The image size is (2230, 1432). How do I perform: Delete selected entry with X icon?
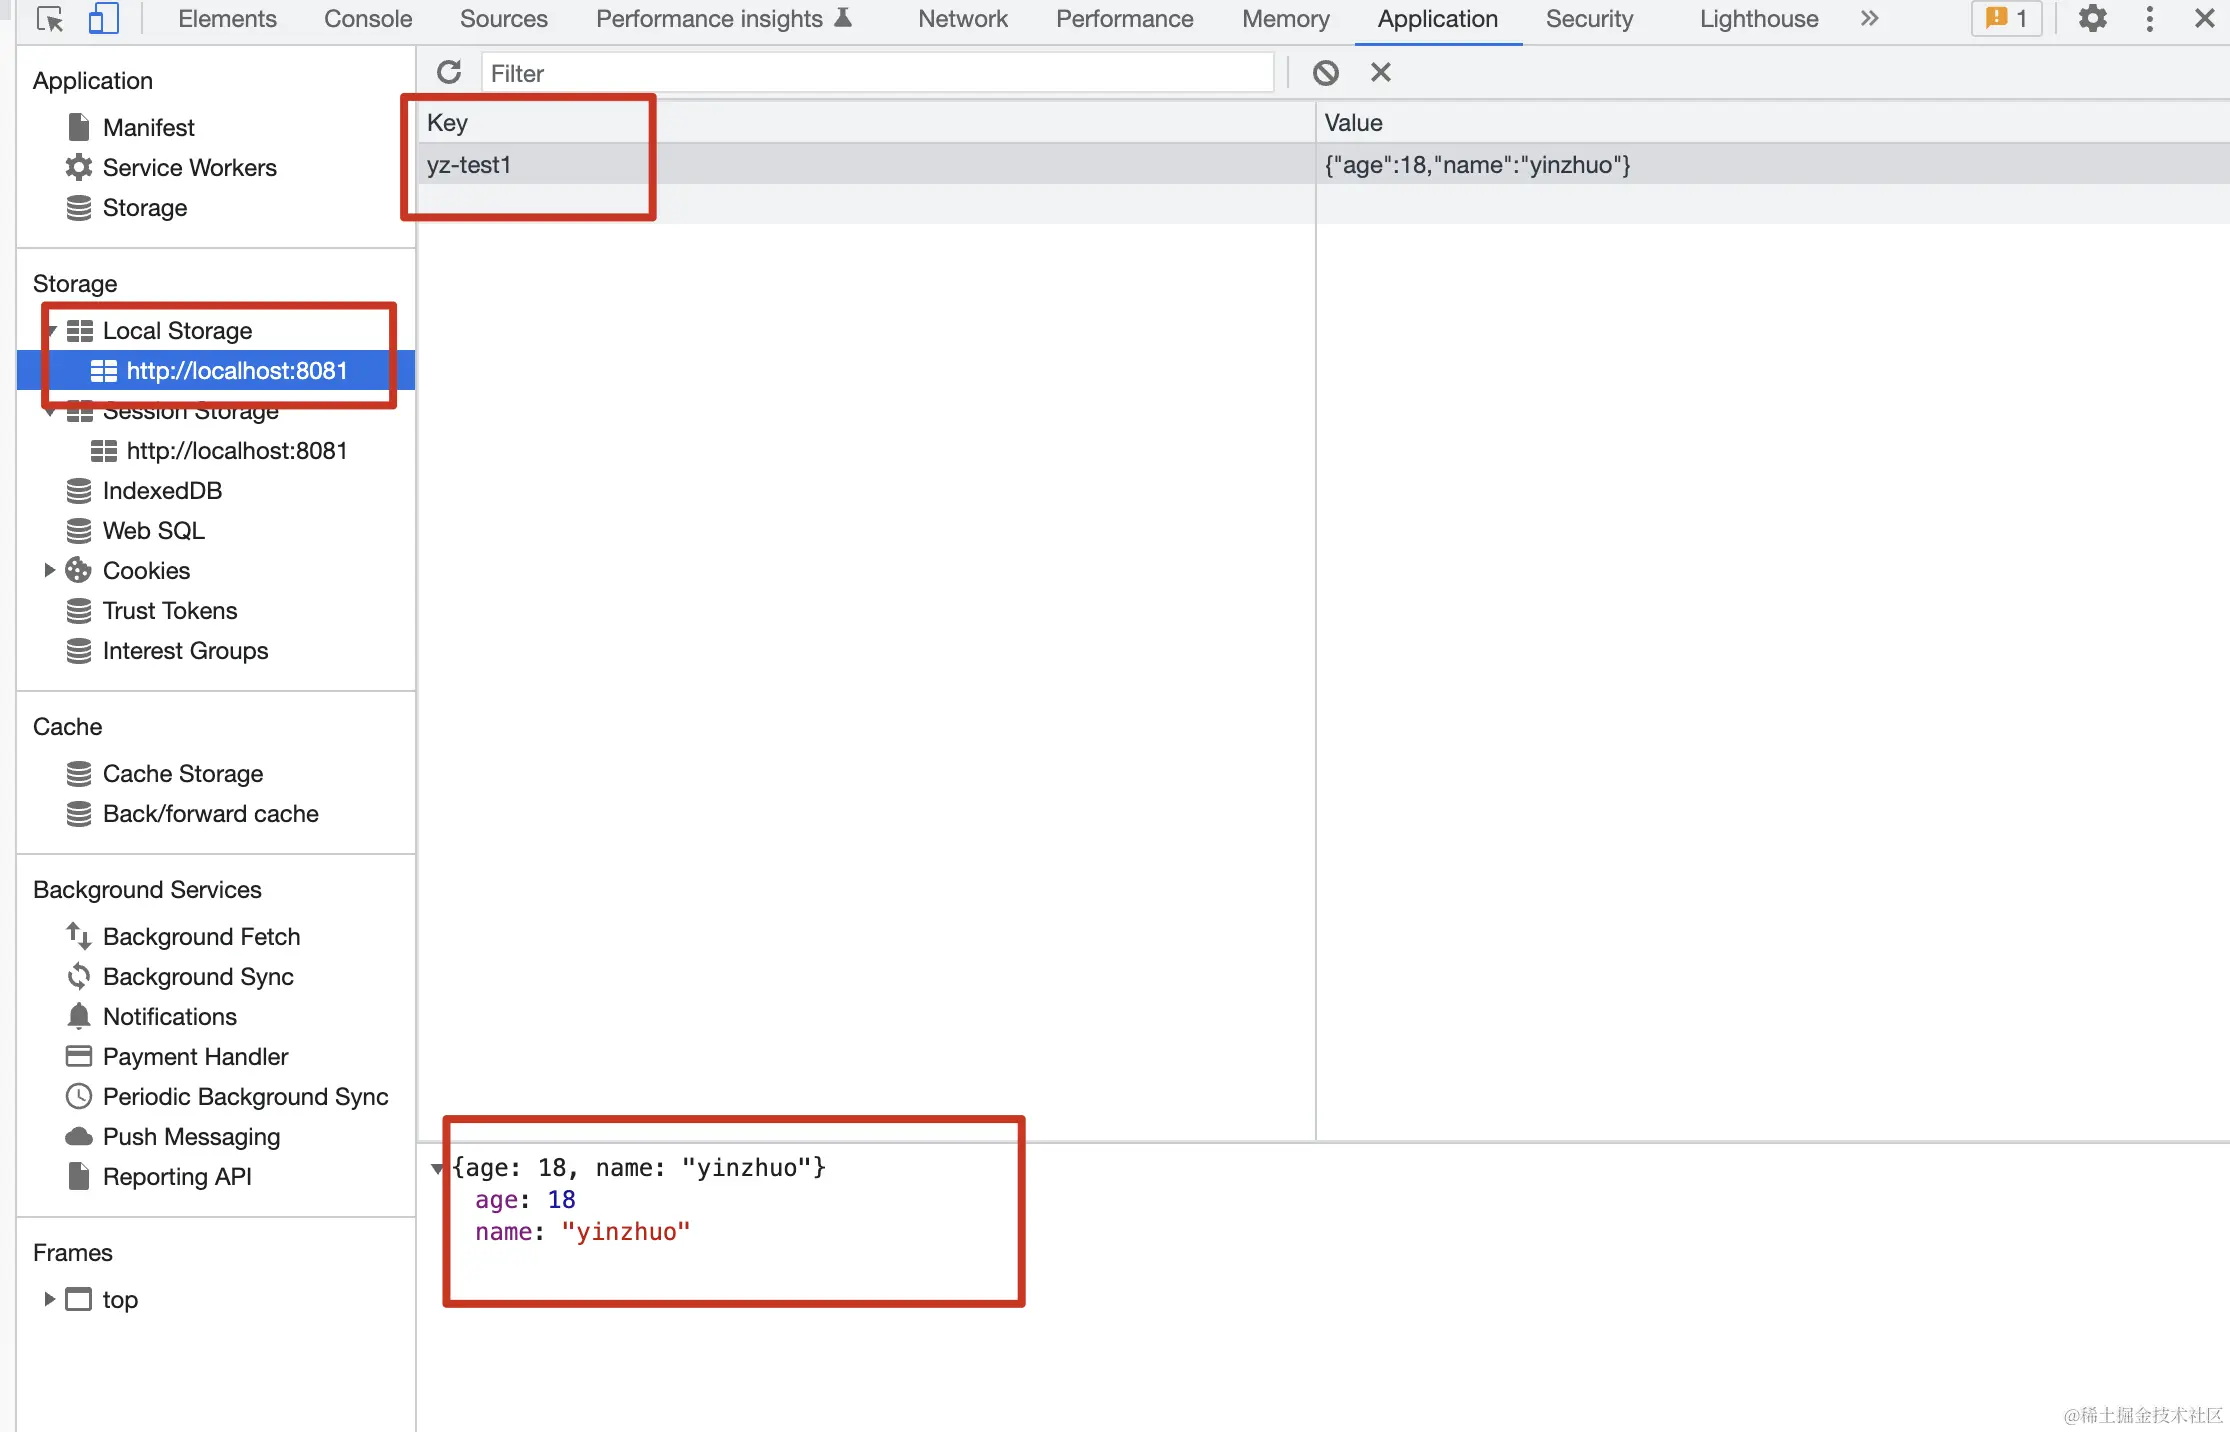1380,72
